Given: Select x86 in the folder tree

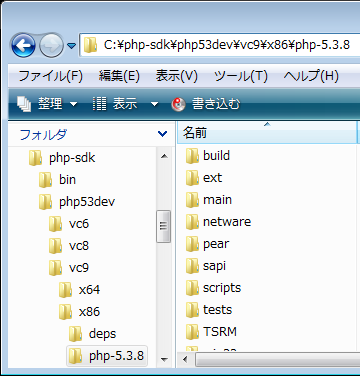Looking at the screenshot, I should coord(89,312).
